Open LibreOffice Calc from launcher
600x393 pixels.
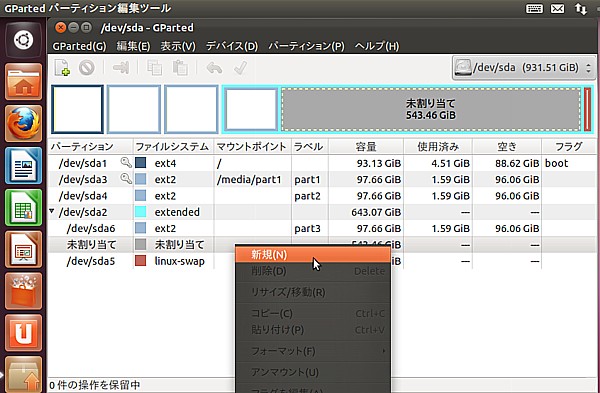click(24, 207)
